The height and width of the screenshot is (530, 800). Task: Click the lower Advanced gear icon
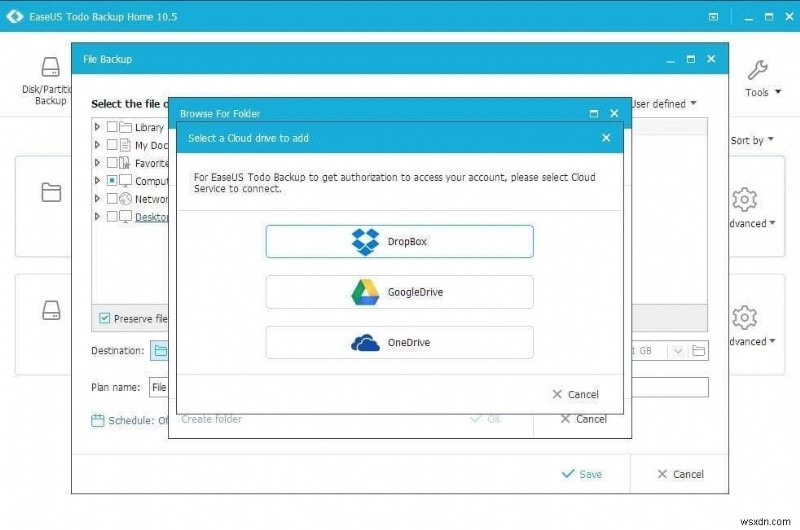click(x=744, y=318)
